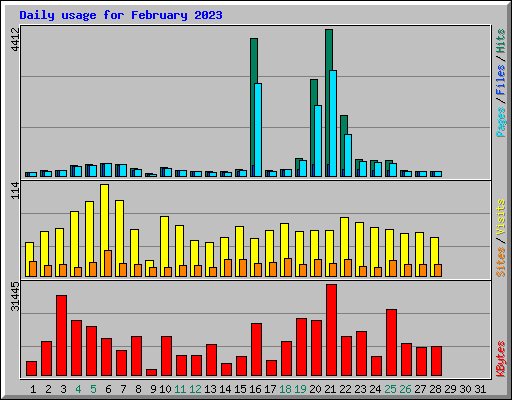Click the 114 visits axis value
This screenshot has height=400, width=512.
(x=15, y=190)
